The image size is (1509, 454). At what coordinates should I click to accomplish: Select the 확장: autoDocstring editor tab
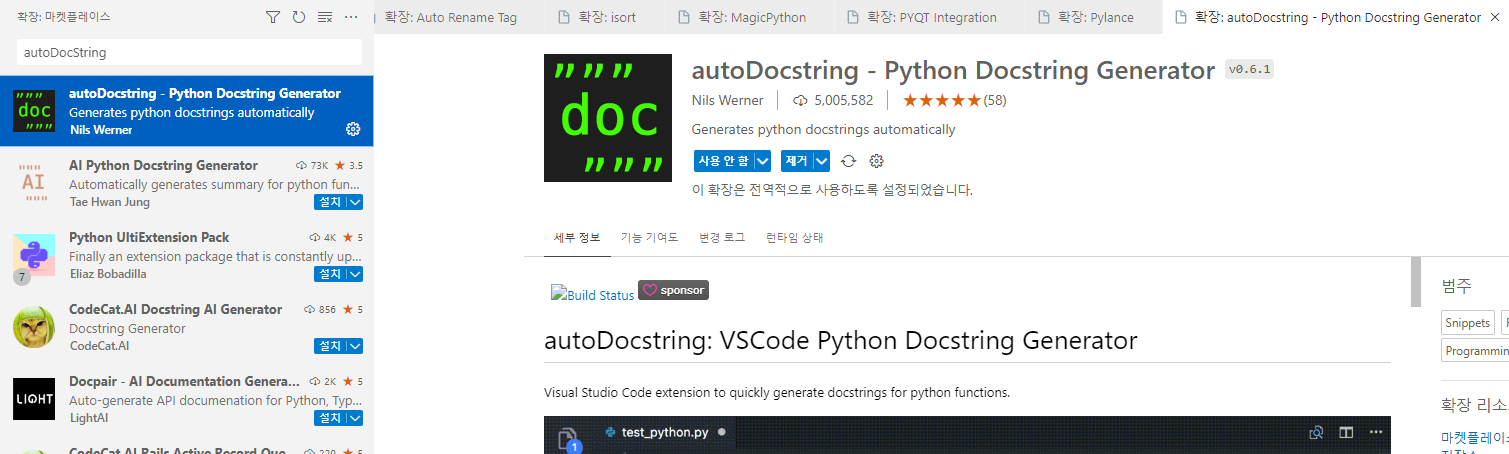1335,17
